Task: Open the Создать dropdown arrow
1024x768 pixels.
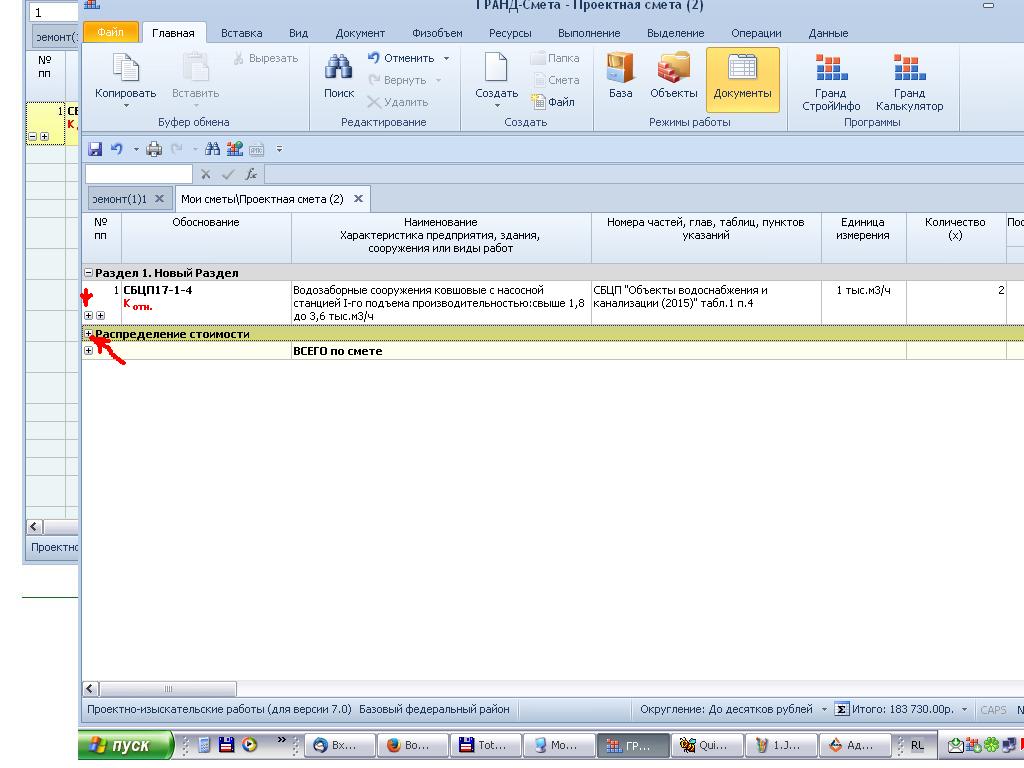Action: (x=496, y=105)
